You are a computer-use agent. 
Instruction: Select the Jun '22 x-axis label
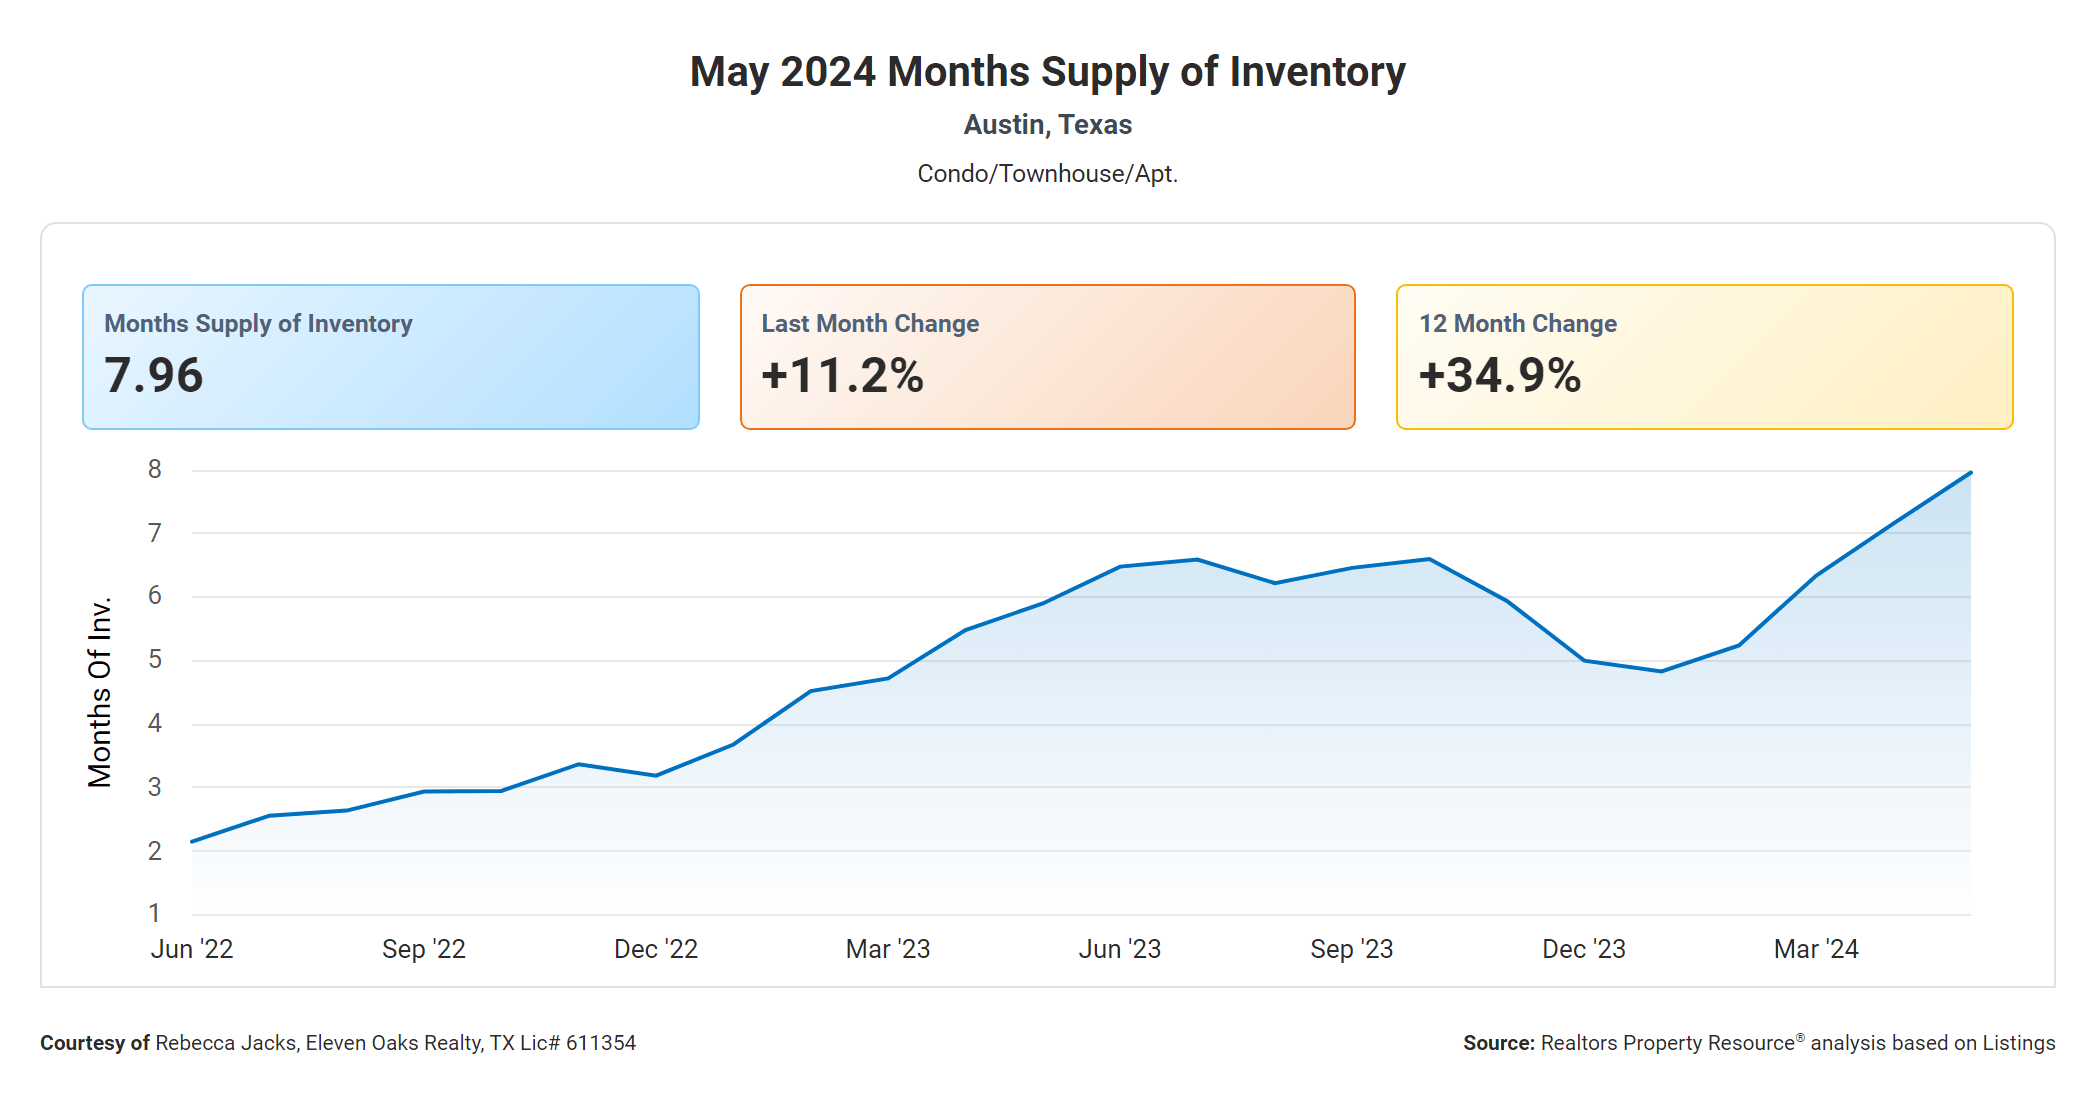tap(192, 949)
